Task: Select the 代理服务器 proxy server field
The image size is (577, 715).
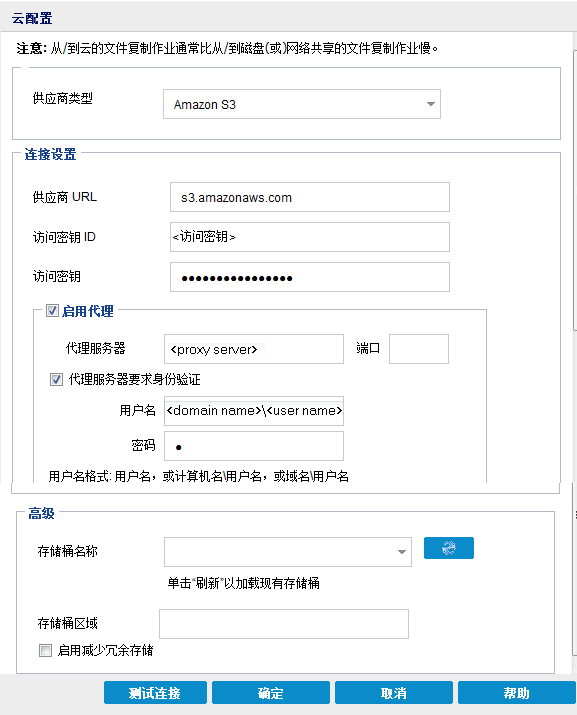Action: pos(254,349)
